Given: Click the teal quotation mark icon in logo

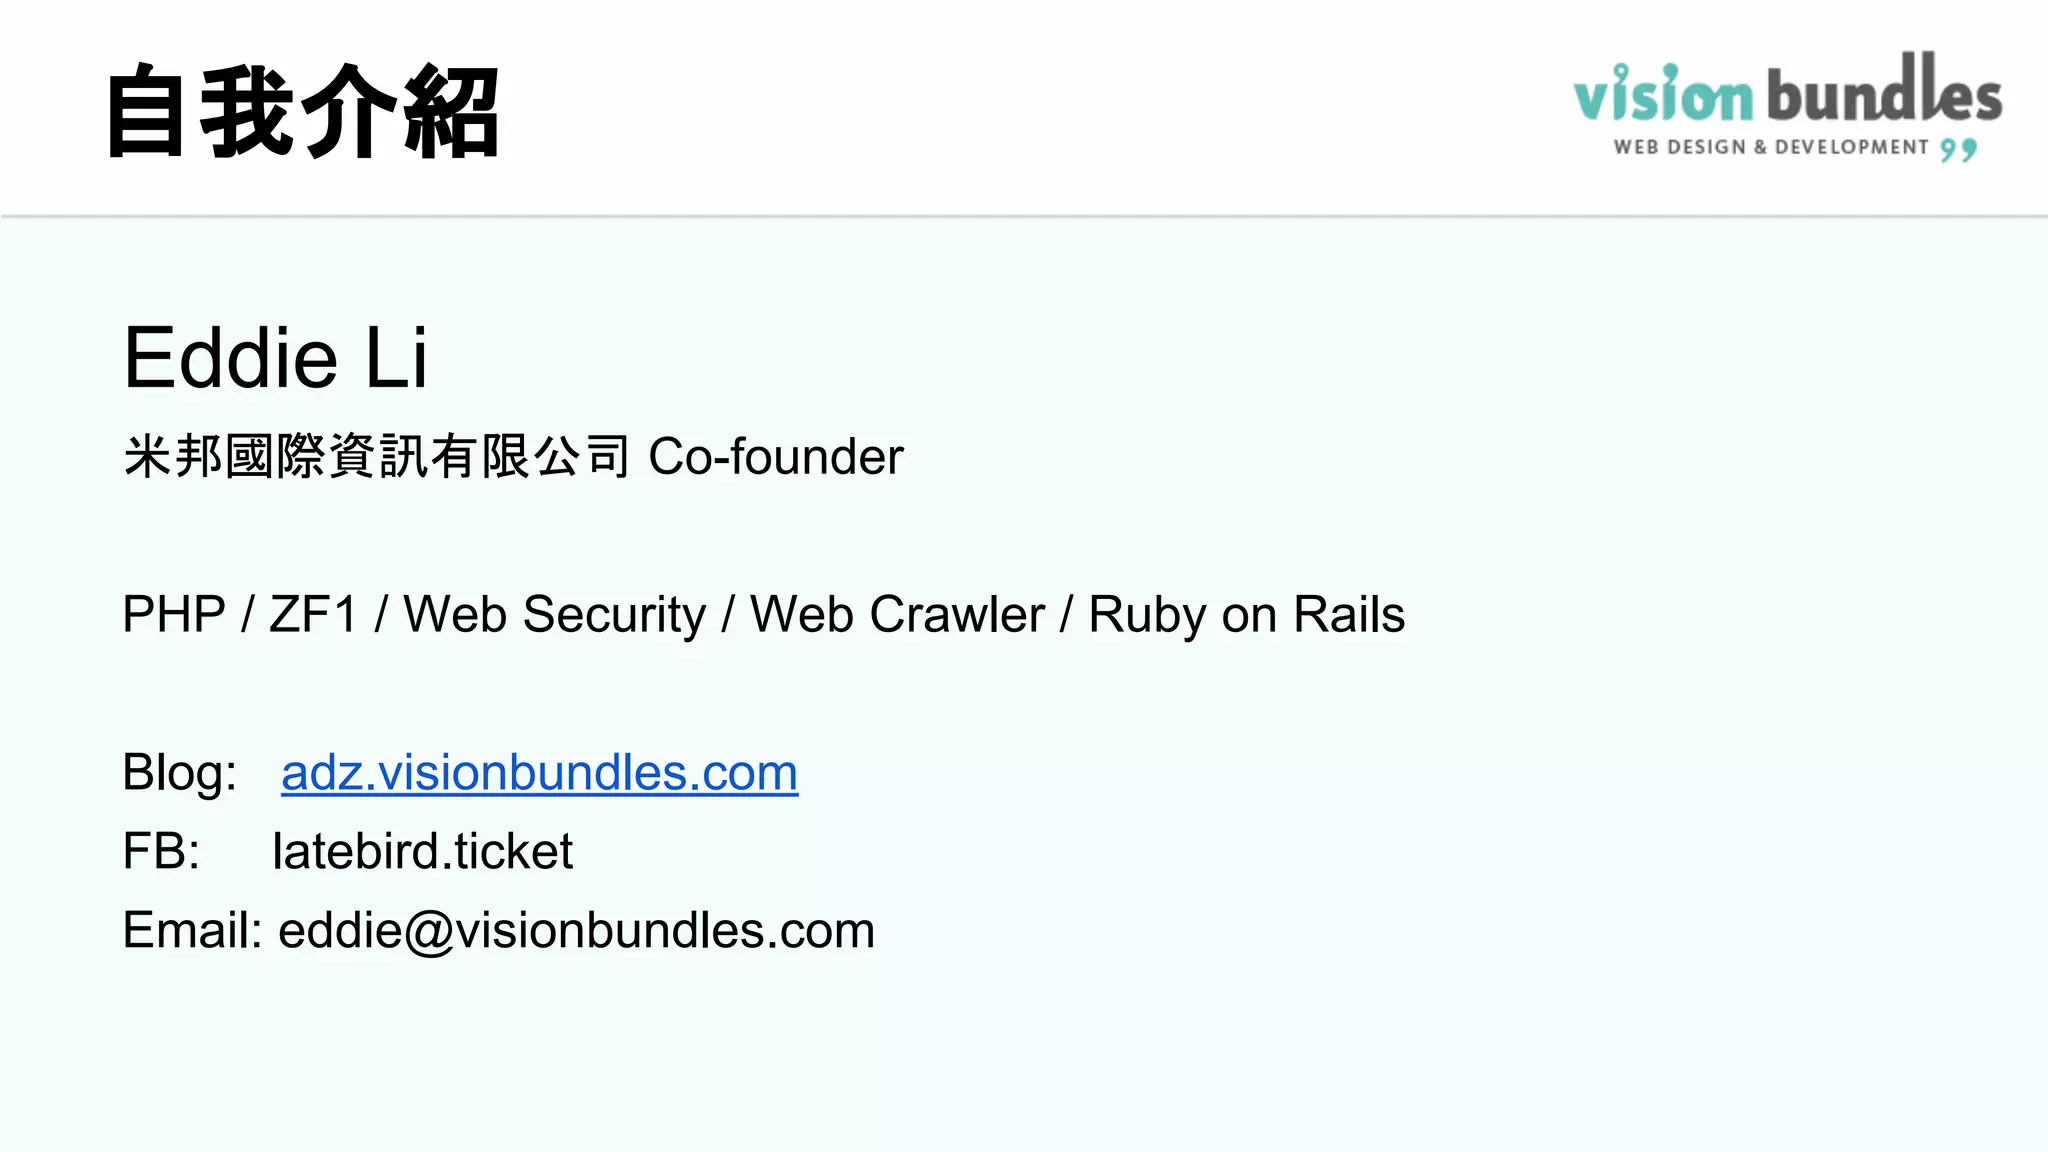Looking at the screenshot, I should click(1959, 150).
